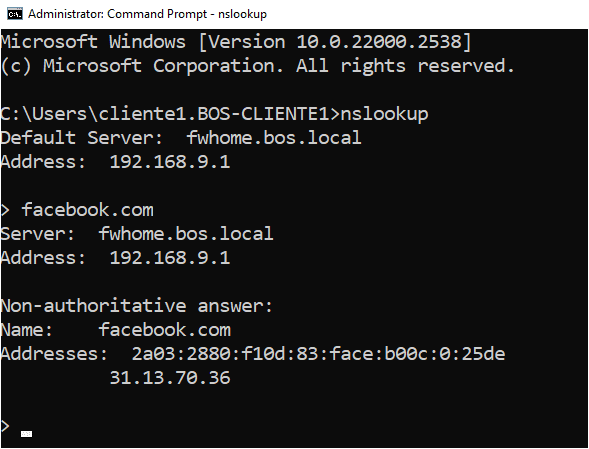Click the Microsoft Corporation copyright line
This screenshot has height=449, width=589.
(257, 66)
